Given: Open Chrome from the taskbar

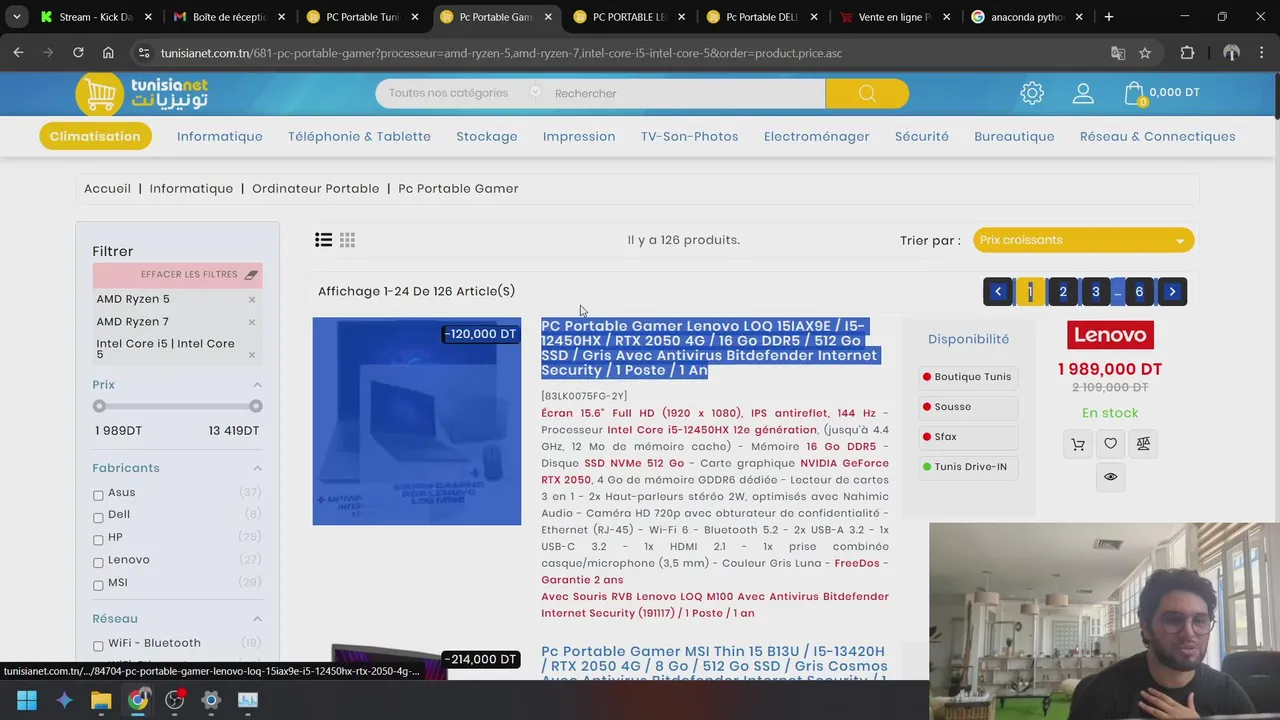Looking at the screenshot, I should (138, 700).
